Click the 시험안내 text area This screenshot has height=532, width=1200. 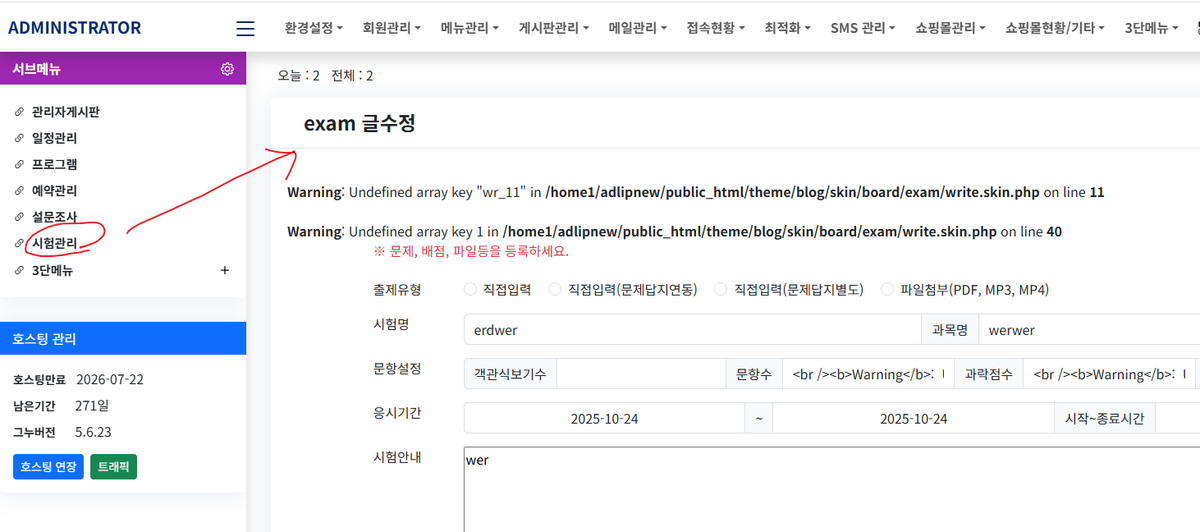pos(830,490)
